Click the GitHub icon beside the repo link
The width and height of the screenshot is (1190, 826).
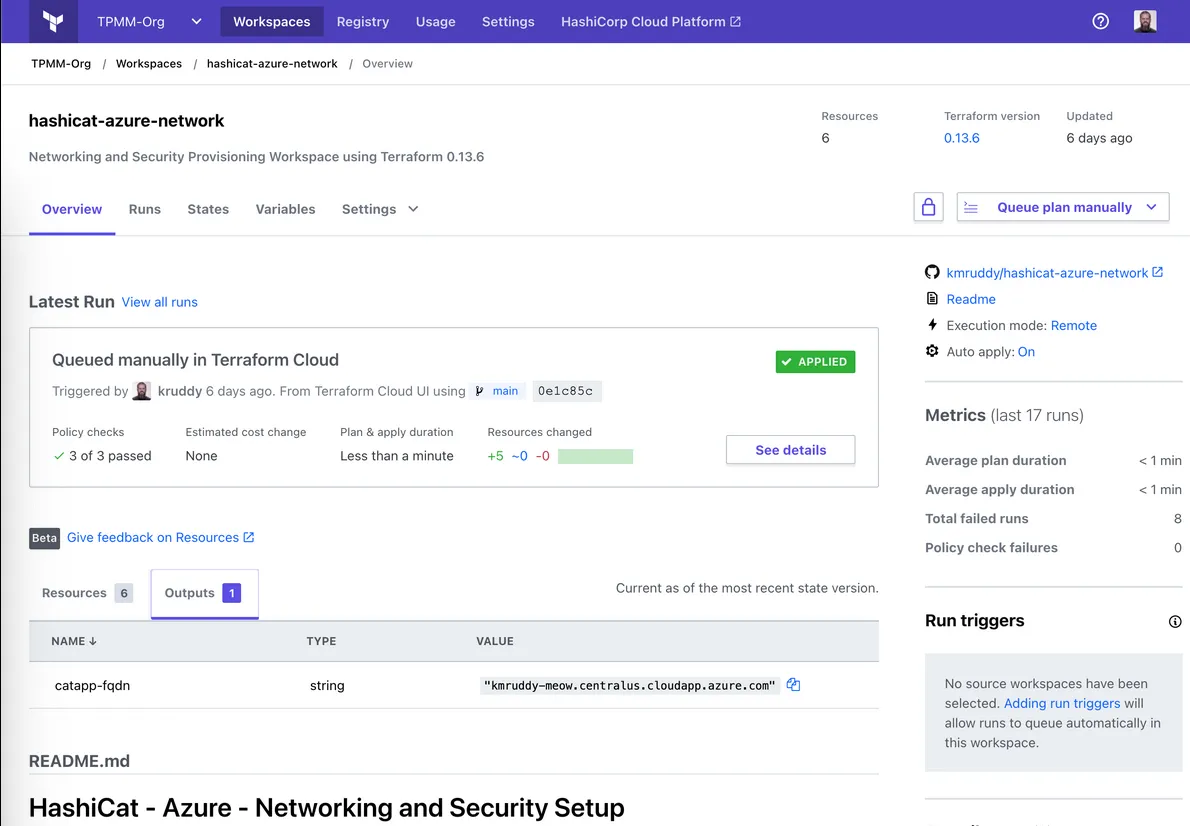(x=931, y=272)
